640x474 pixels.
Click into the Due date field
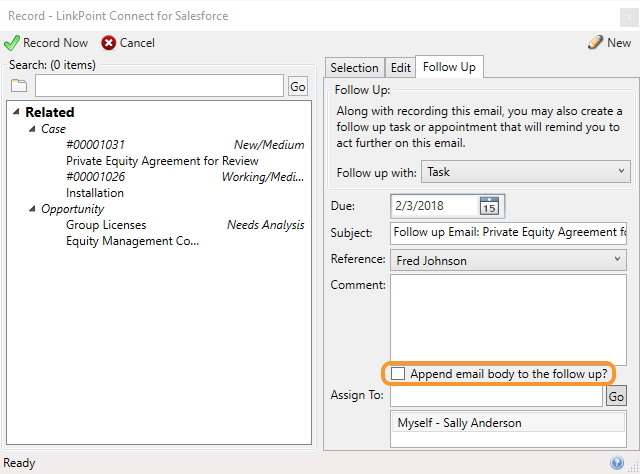click(x=434, y=206)
